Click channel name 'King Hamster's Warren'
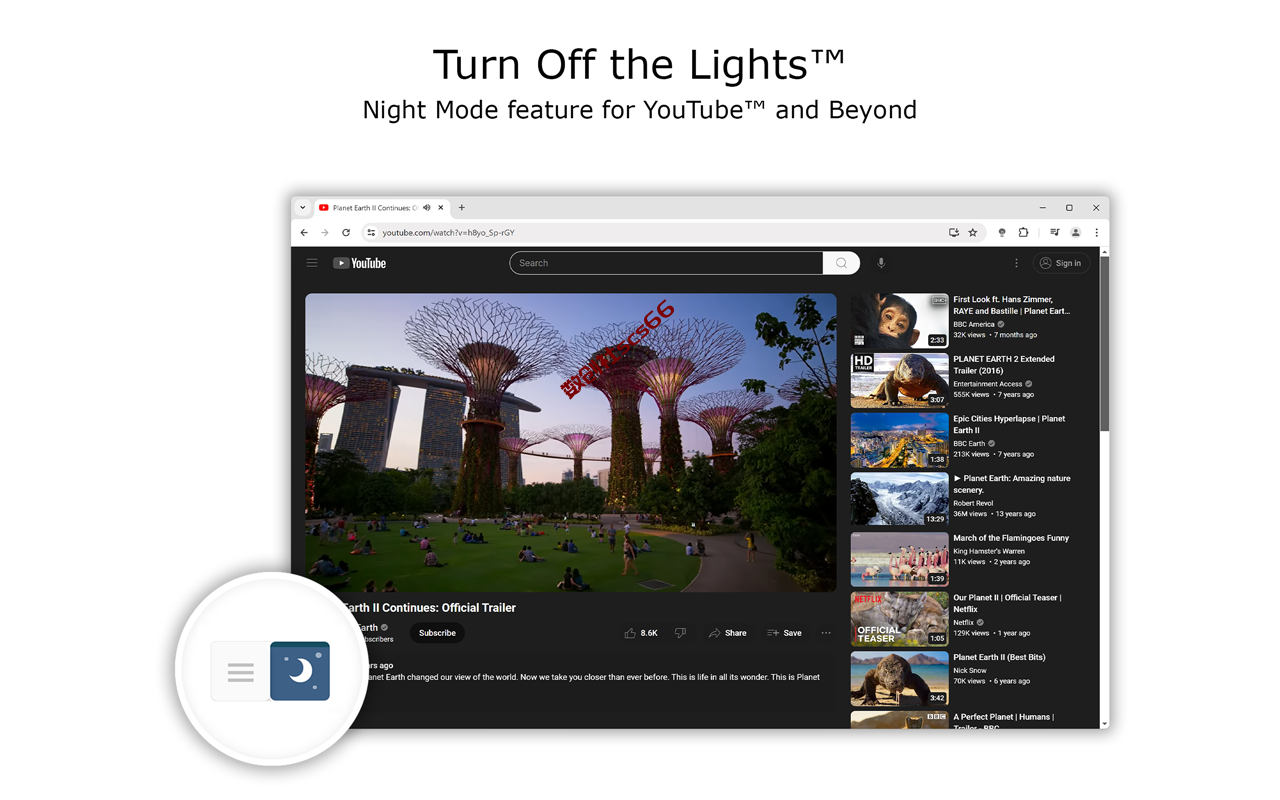This screenshot has width=1280, height=800. (989, 551)
